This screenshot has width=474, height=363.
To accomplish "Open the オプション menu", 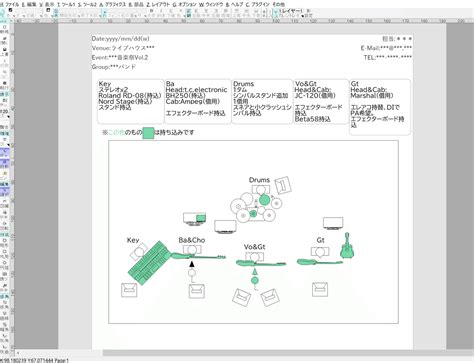I will click(185, 4).
